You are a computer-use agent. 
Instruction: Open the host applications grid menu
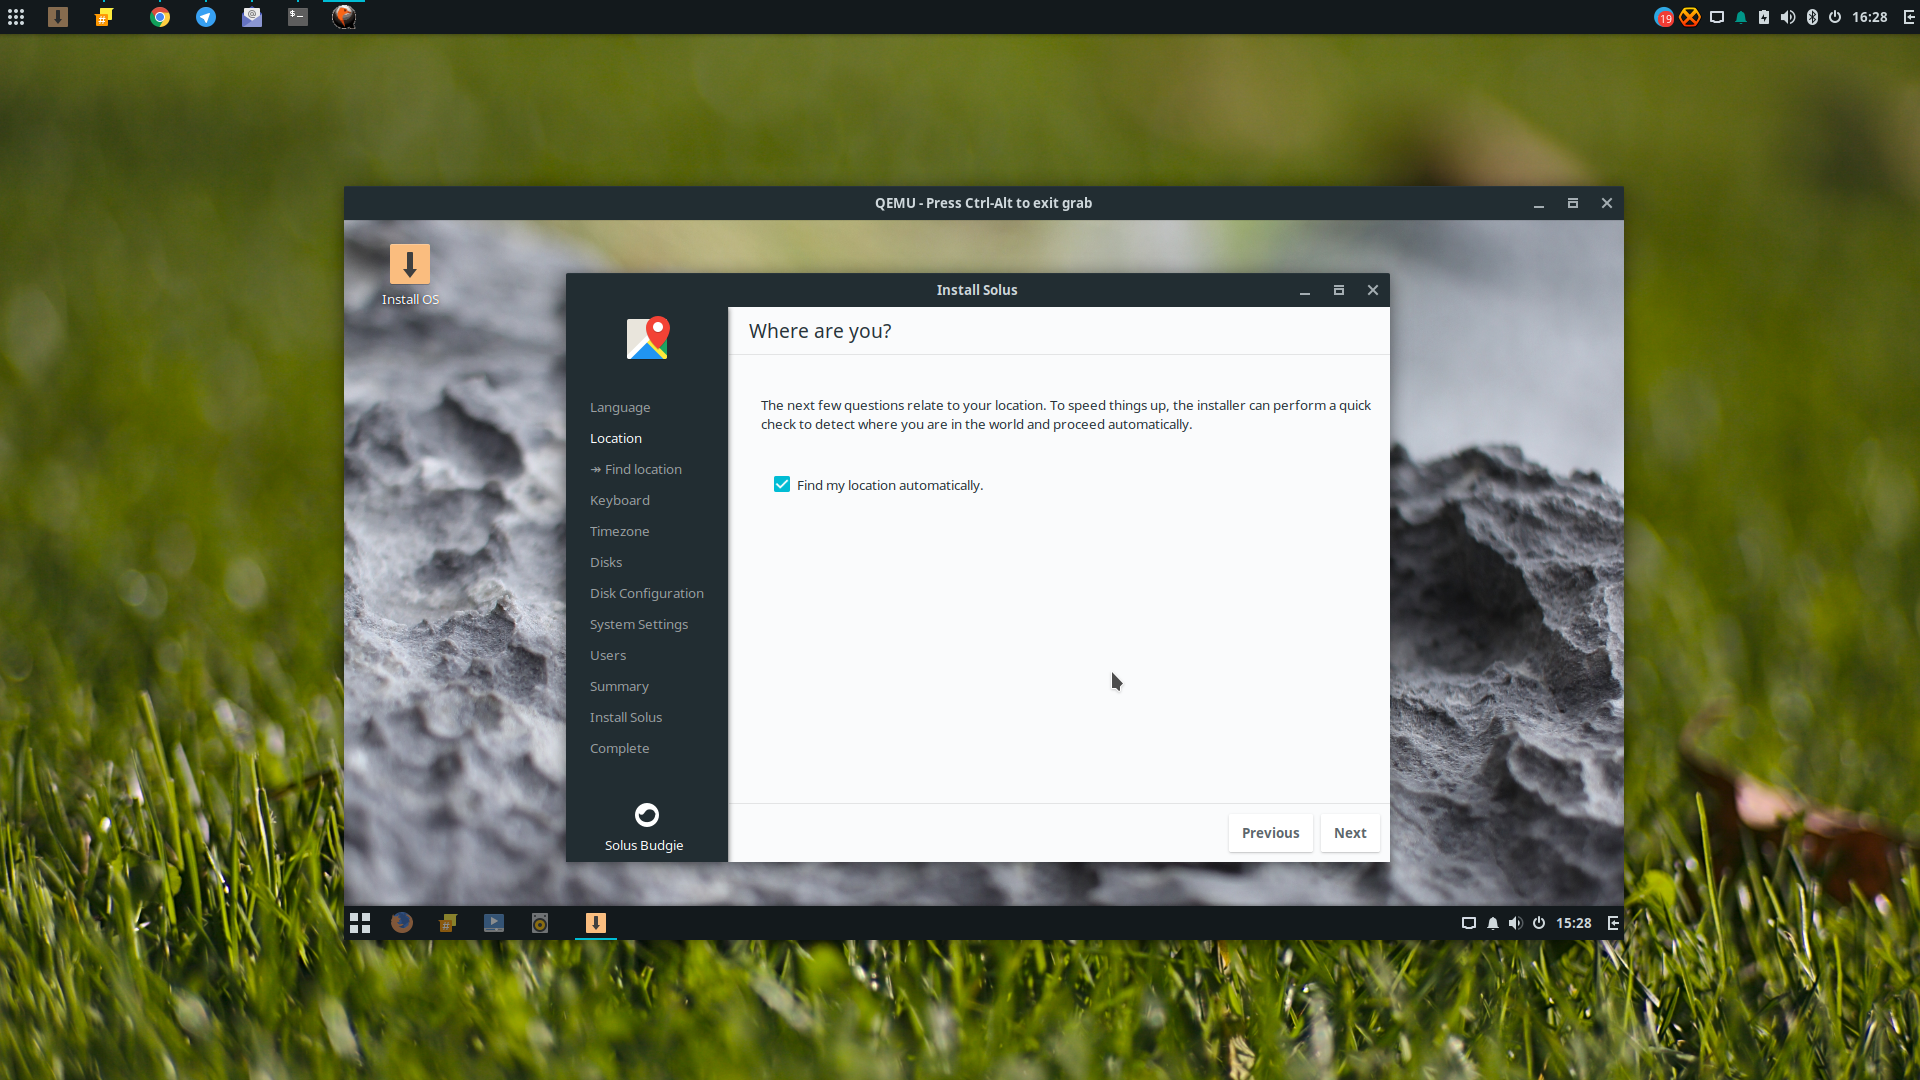[x=16, y=17]
